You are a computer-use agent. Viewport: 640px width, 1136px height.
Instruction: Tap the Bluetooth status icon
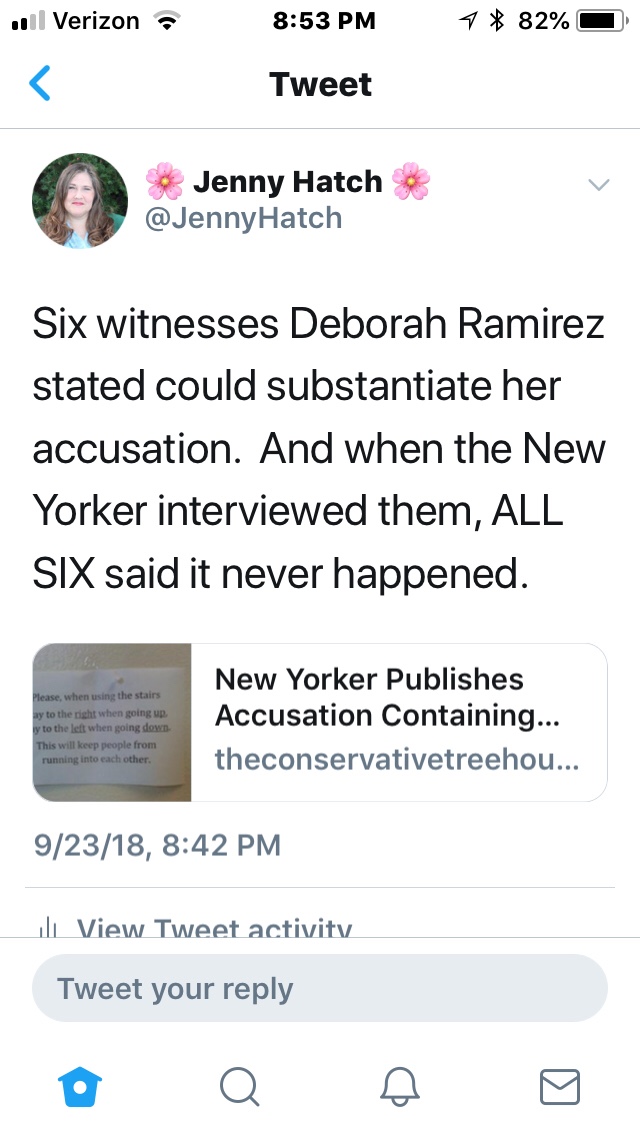[495, 21]
